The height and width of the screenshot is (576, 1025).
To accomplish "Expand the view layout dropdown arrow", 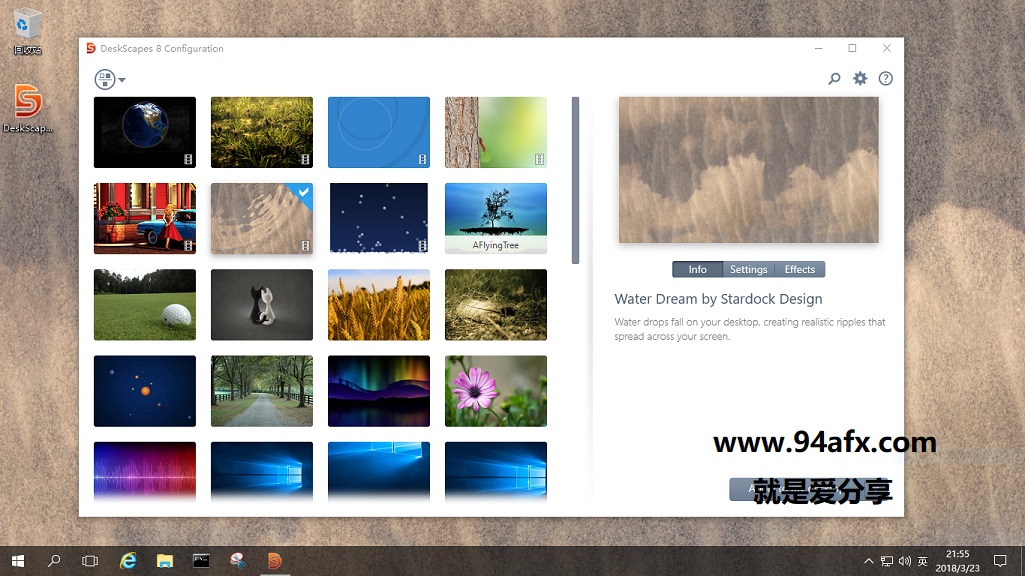I will (x=122, y=80).
